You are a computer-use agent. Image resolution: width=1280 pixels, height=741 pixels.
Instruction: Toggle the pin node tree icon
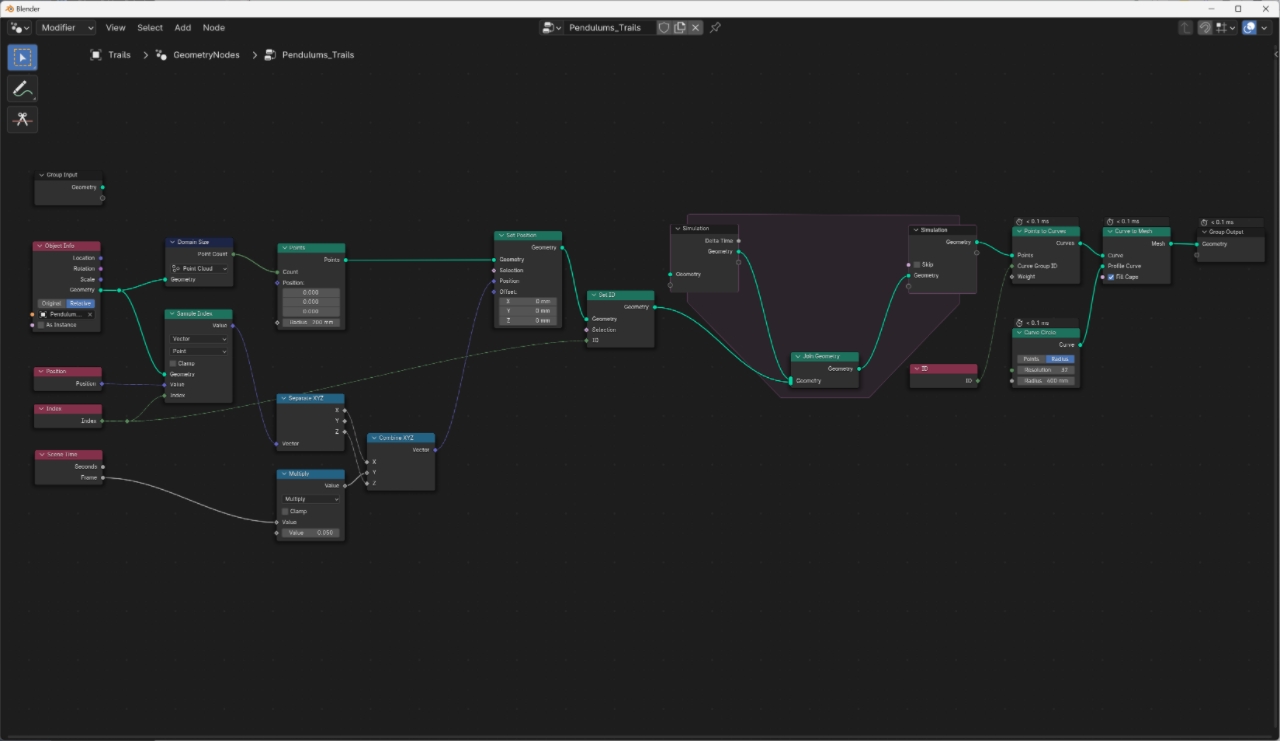[x=715, y=28]
